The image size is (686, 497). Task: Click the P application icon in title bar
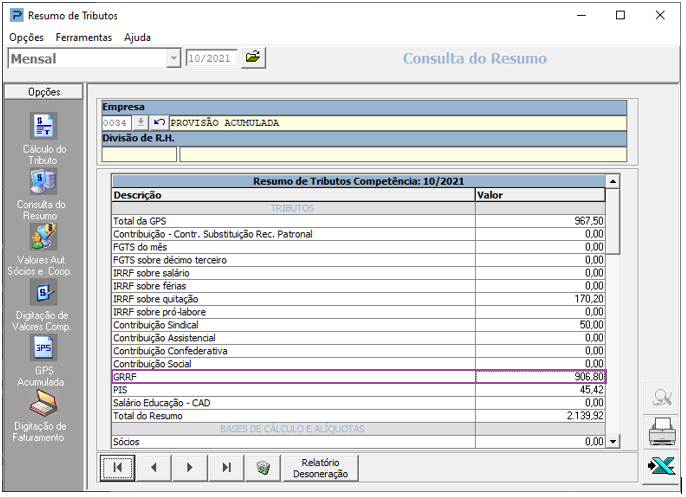17,16
